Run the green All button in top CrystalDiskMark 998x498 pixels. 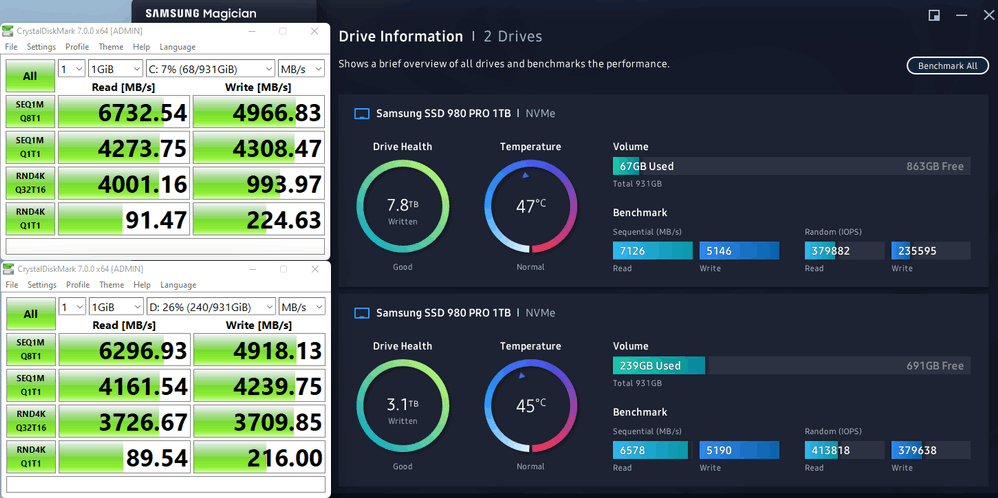click(x=30, y=76)
